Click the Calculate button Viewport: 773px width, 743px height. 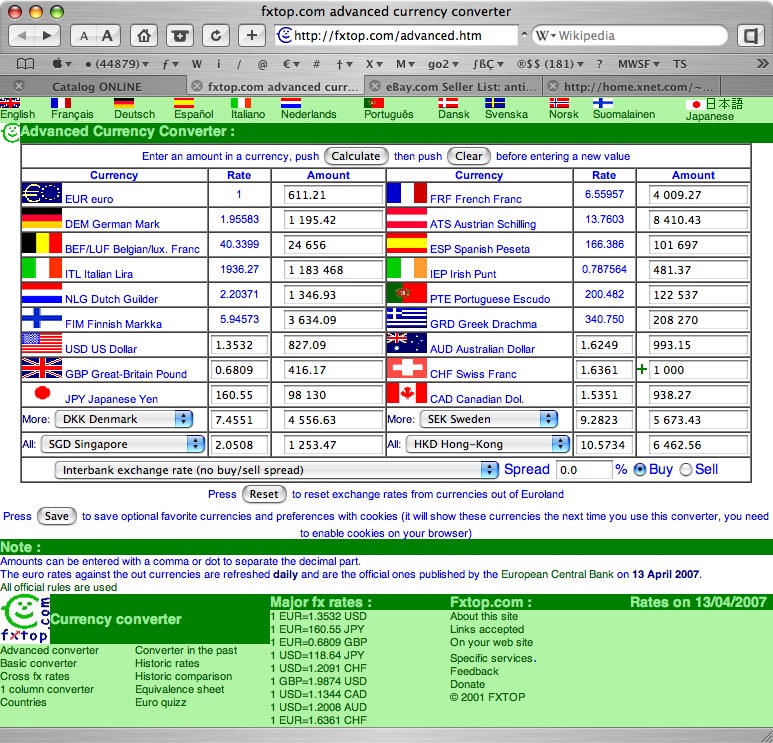pyautogui.click(x=356, y=156)
